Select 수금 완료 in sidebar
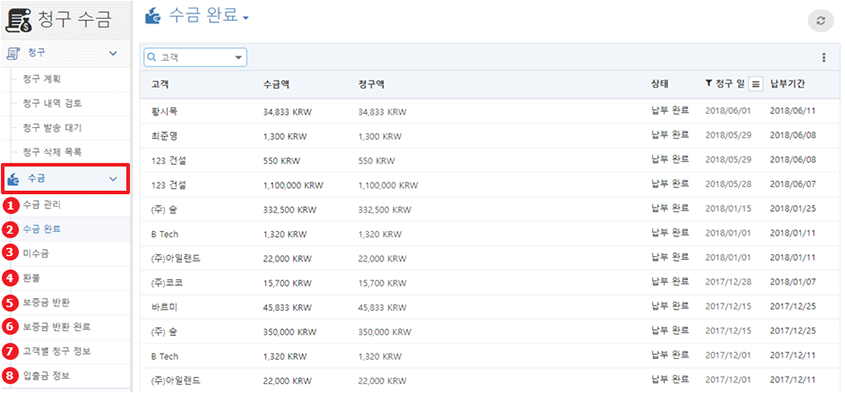Viewport: 845px width, 393px height. pyautogui.click(x=42, y=229)
